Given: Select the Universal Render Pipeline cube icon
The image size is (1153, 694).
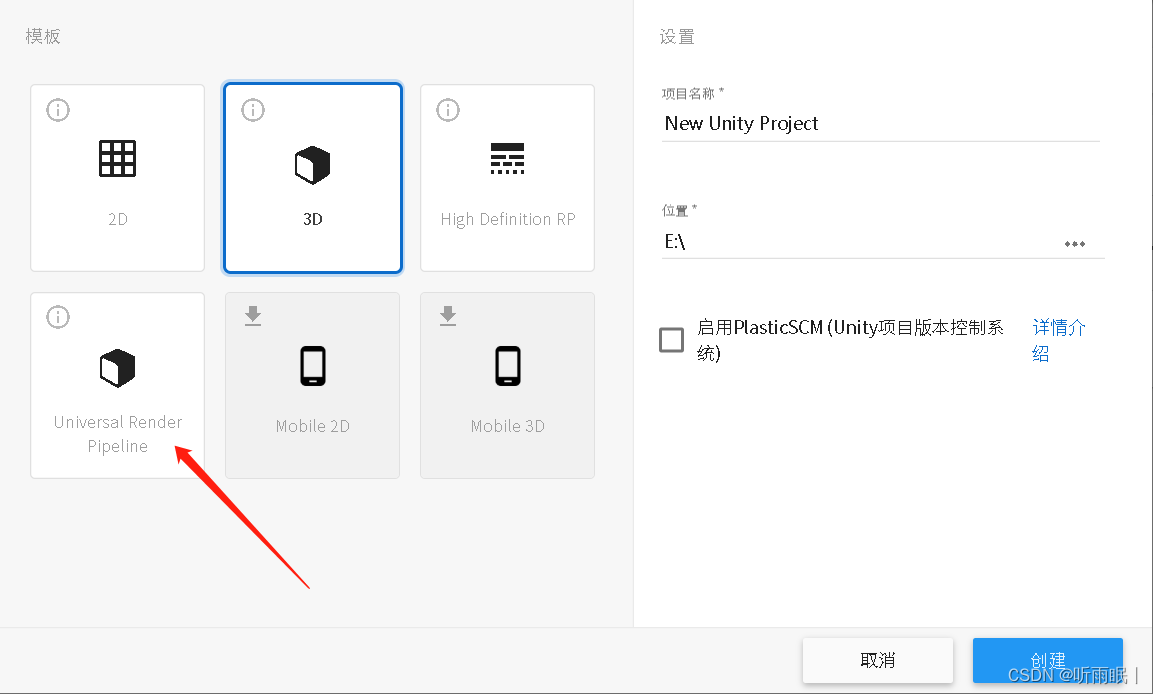Looking at the screenshot, I should point(118,368).
